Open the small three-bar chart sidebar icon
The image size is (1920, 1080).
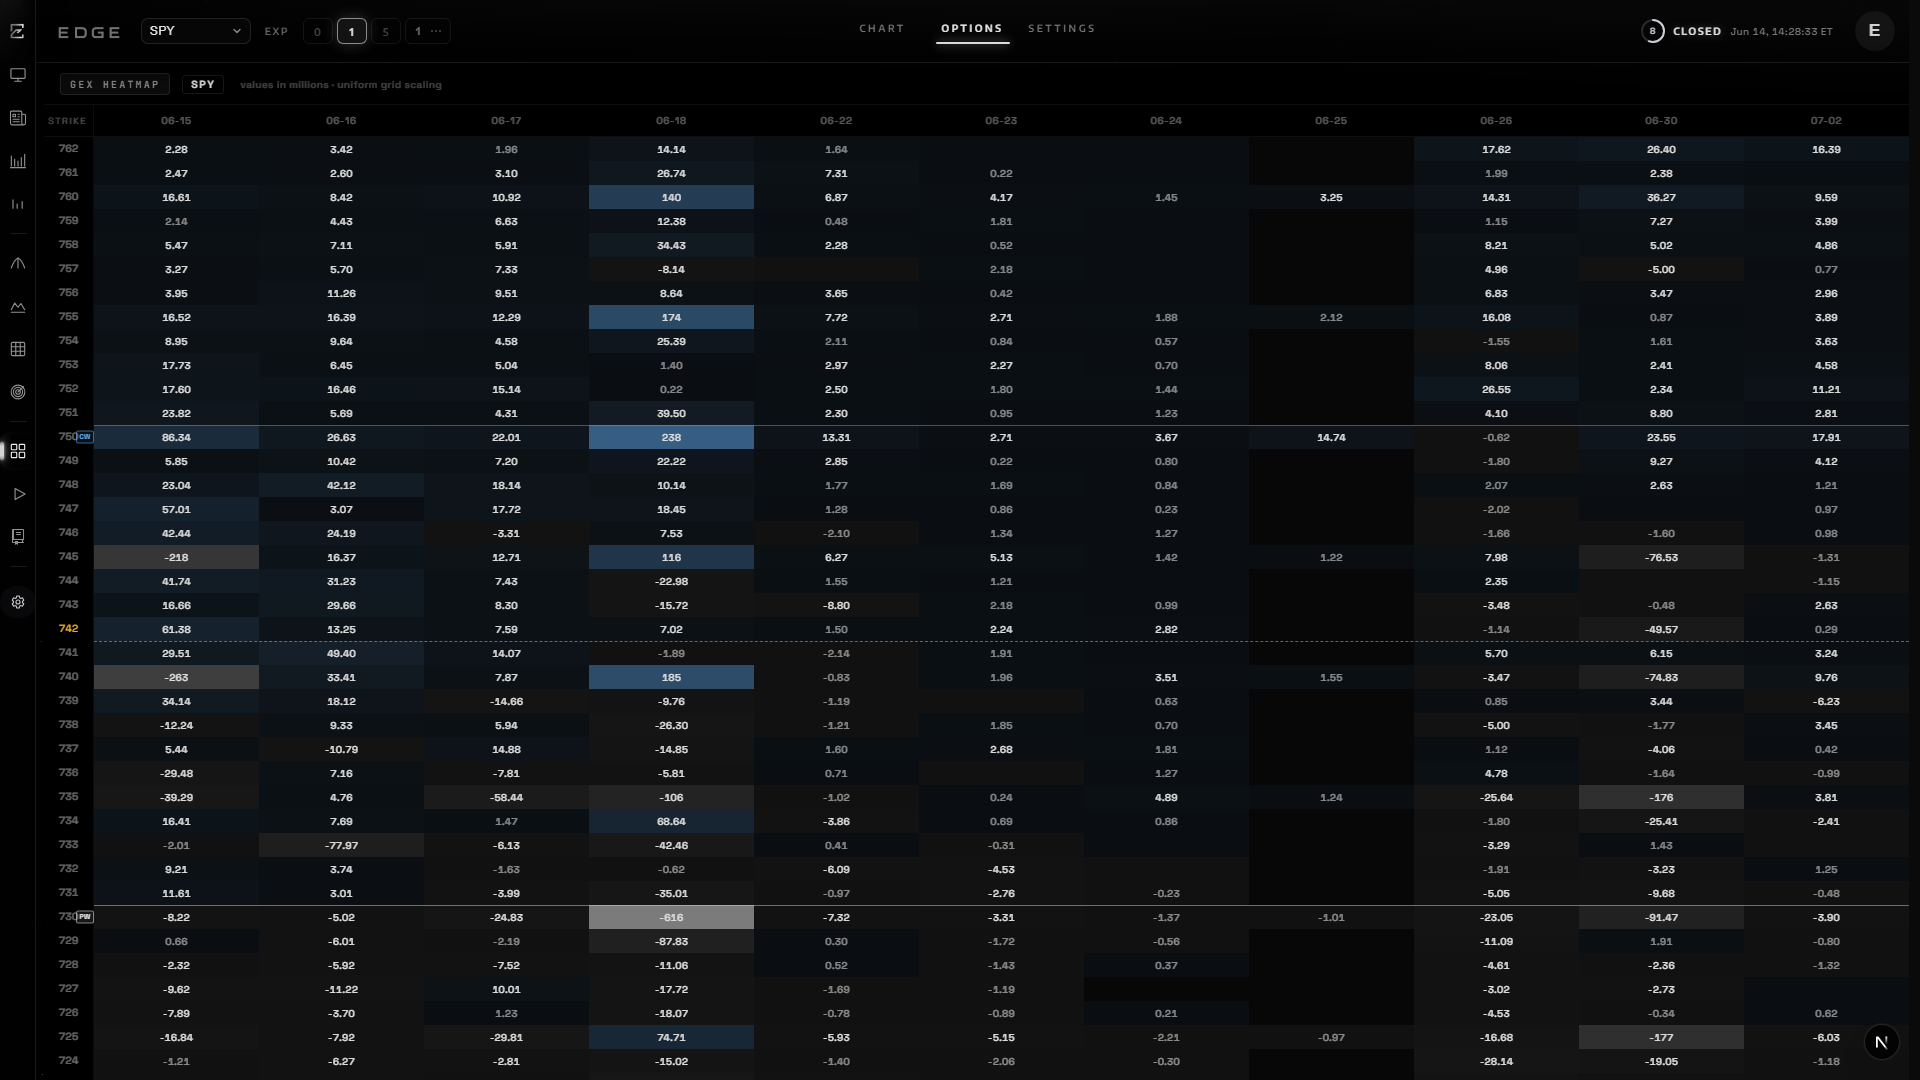pyautogui.click(x=18, y=204)
